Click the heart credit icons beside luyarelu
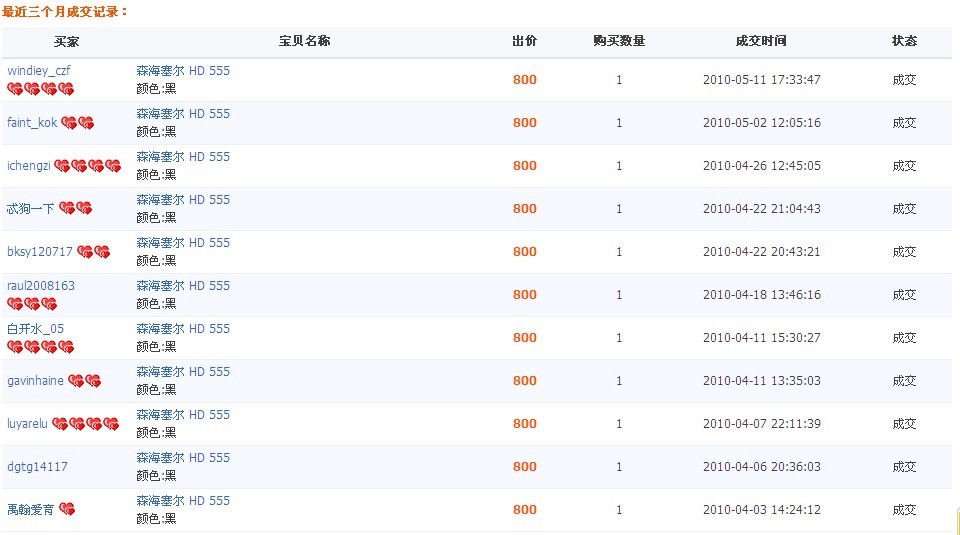The width and height of the screenshot is (960, 535). pyautogui.click(x=86, y=424)
